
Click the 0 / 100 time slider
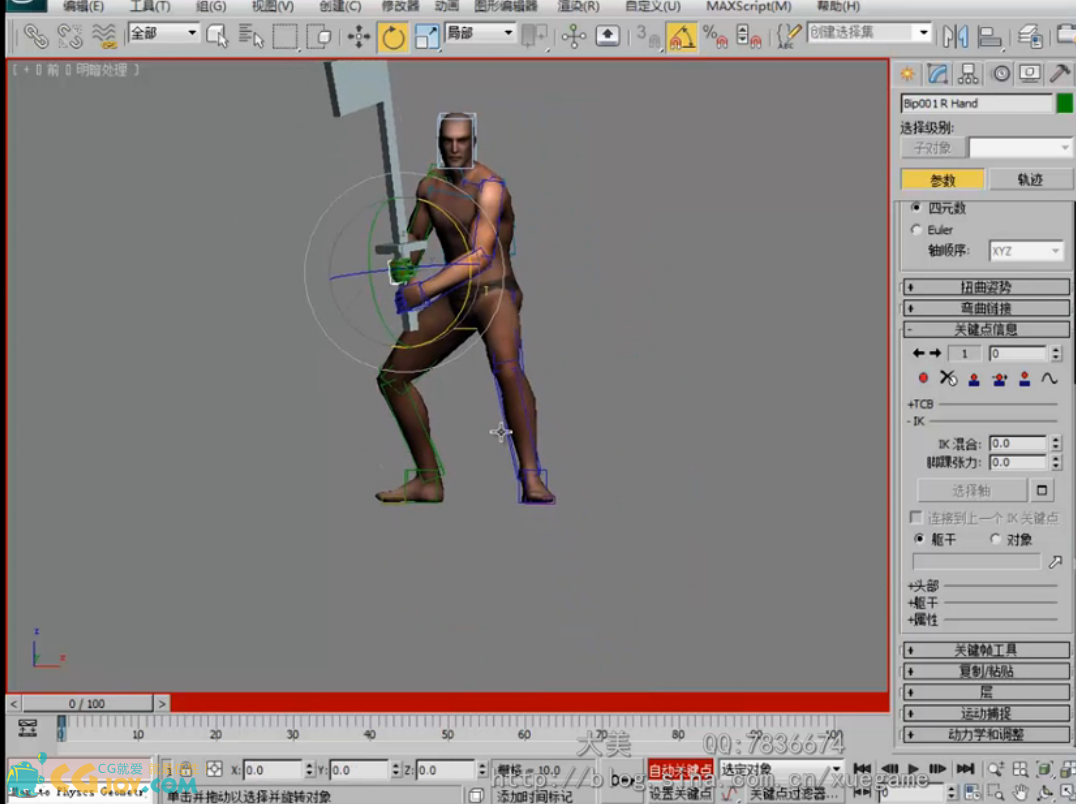(87, 704)
